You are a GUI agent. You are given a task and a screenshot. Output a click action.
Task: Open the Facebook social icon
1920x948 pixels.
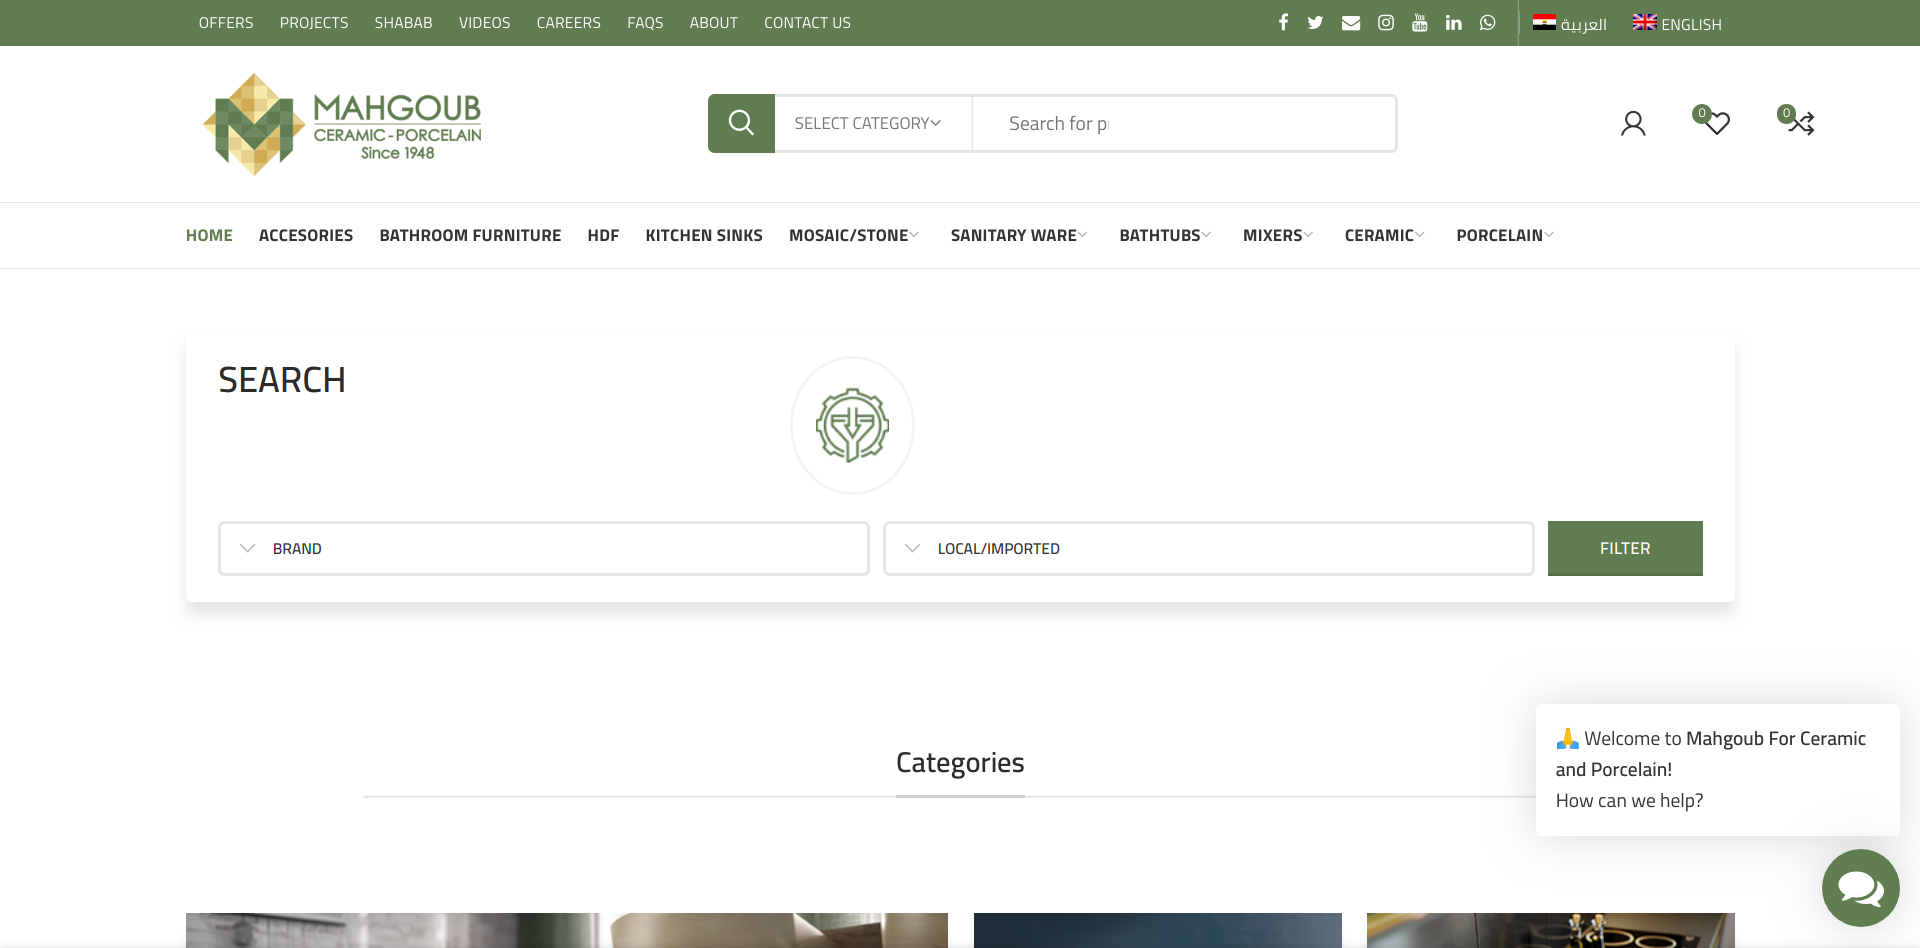pos(1283,22)
